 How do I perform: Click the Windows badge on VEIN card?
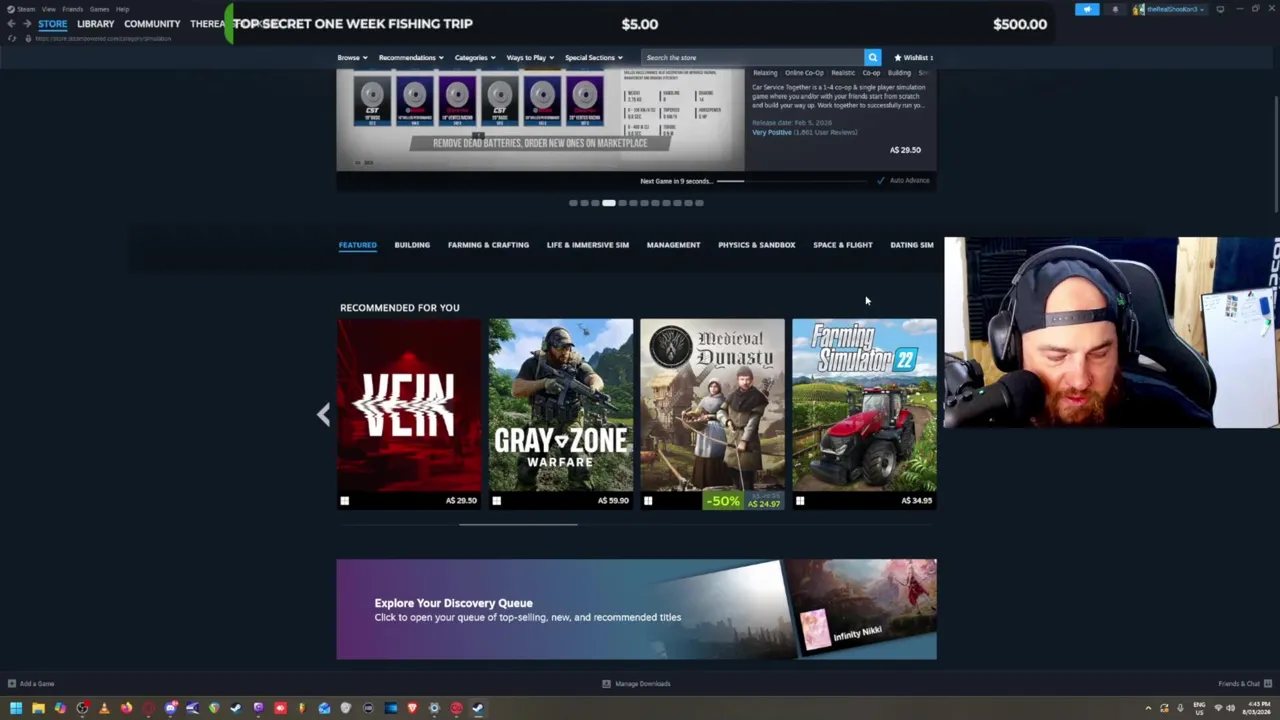pos(345,501)
